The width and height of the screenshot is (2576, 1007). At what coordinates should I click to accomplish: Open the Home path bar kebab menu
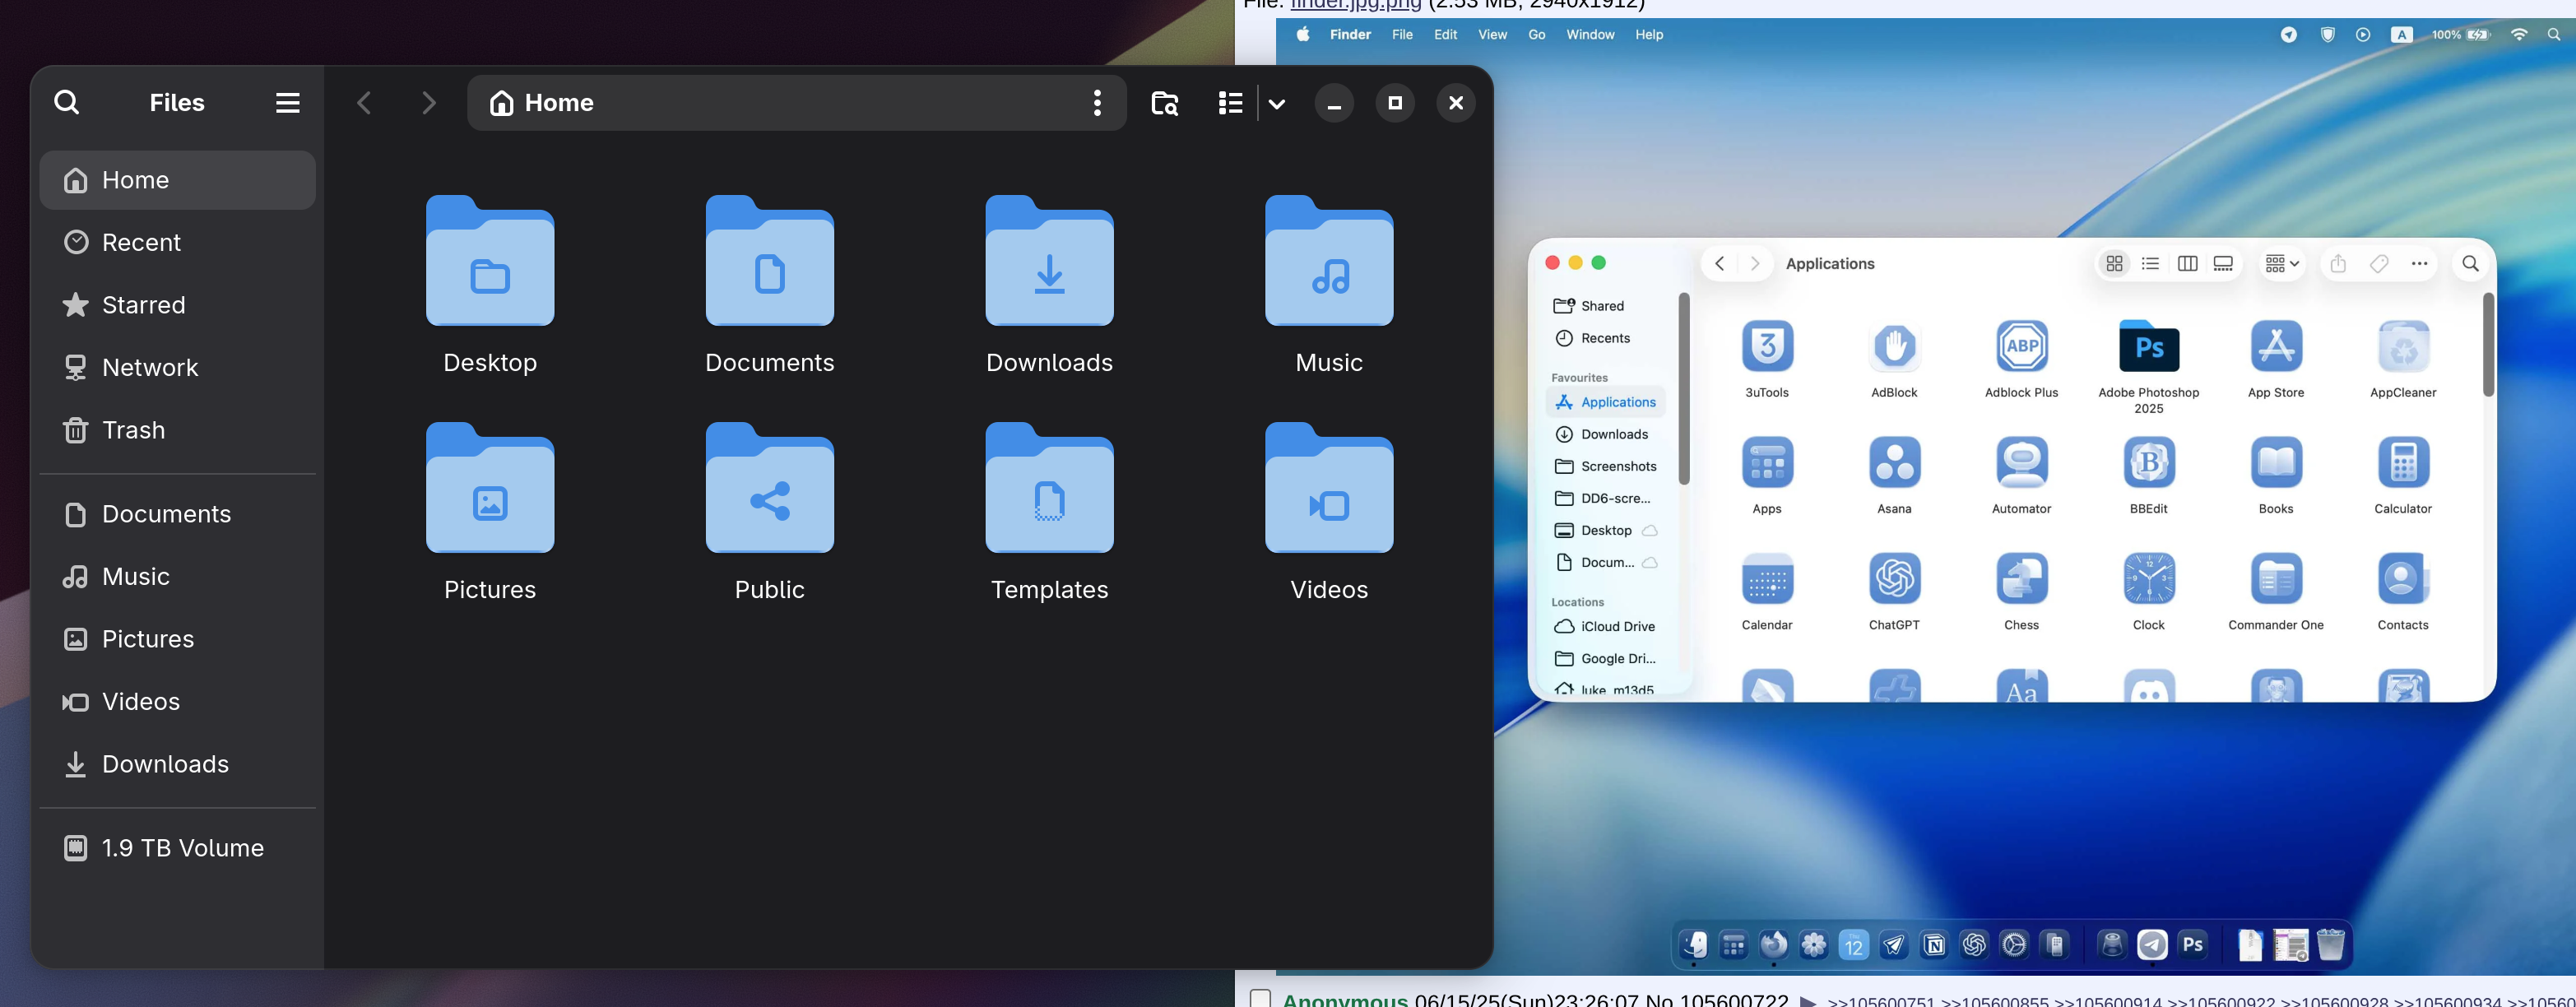coord(1097,102)
